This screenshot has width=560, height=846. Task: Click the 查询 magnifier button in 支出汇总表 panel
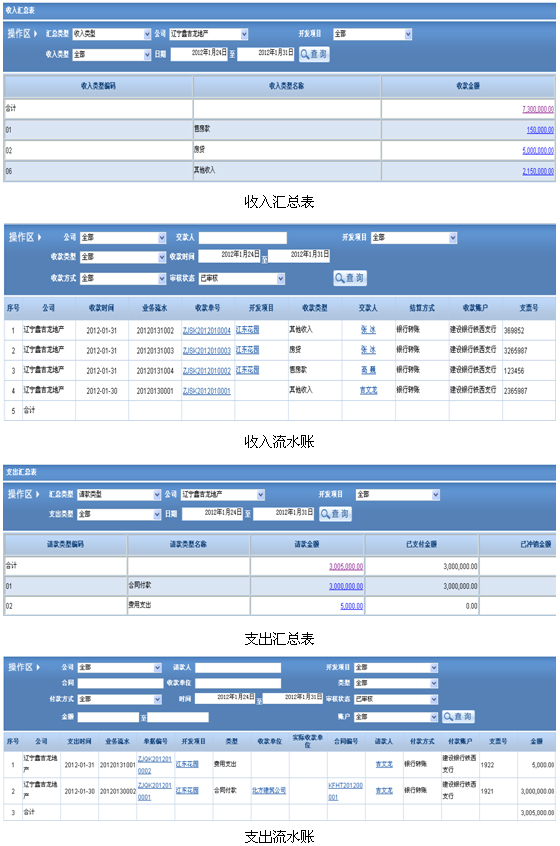point(335,514)
